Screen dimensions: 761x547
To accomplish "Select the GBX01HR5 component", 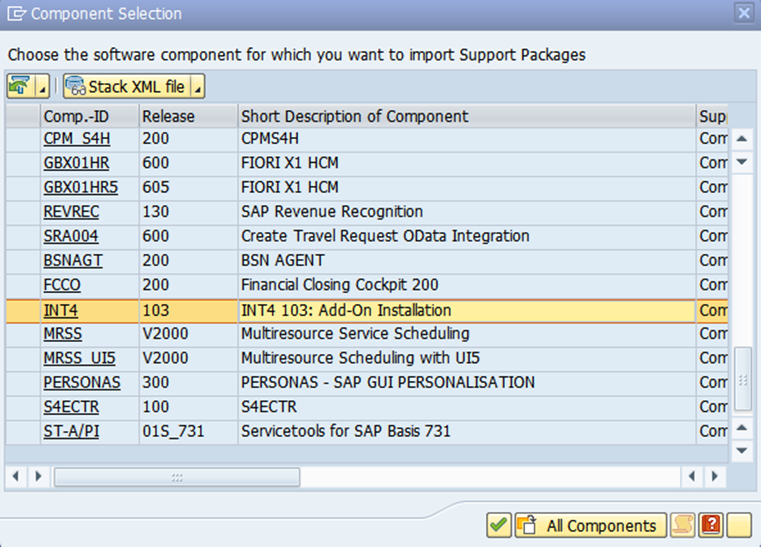I will [81, 187].
